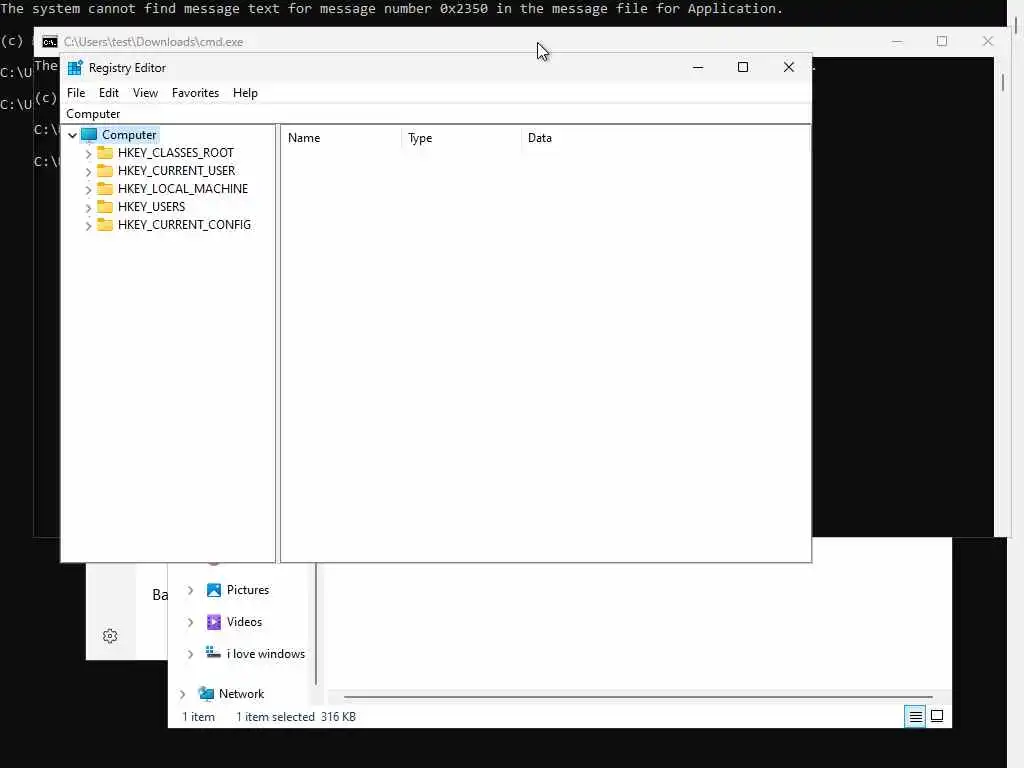Click the cmd.exe vertical scrollbar thumb
The image size is (1024, 768).
(x=1002, y=82)
